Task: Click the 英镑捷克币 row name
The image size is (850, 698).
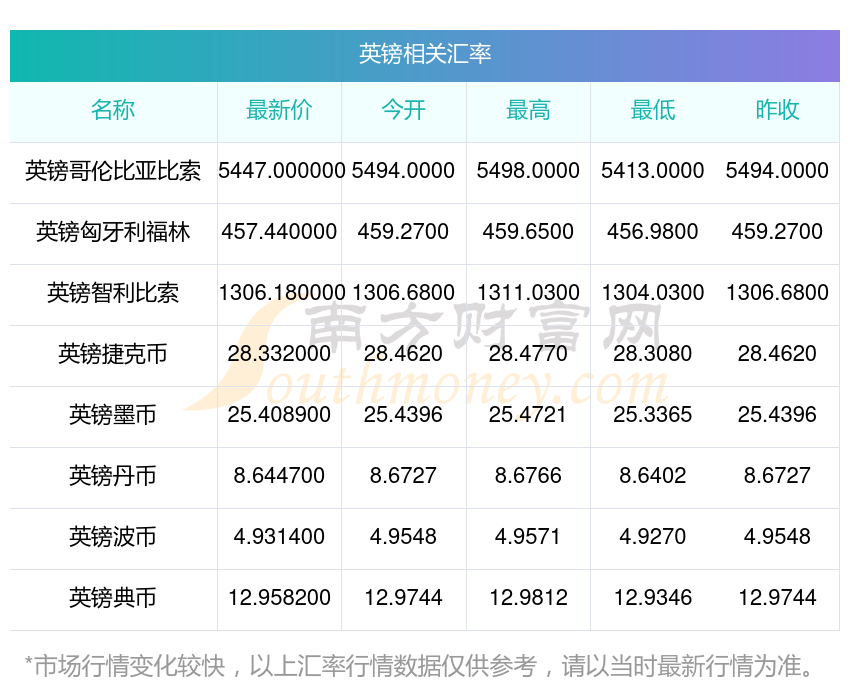Action: tap(113, 354)
